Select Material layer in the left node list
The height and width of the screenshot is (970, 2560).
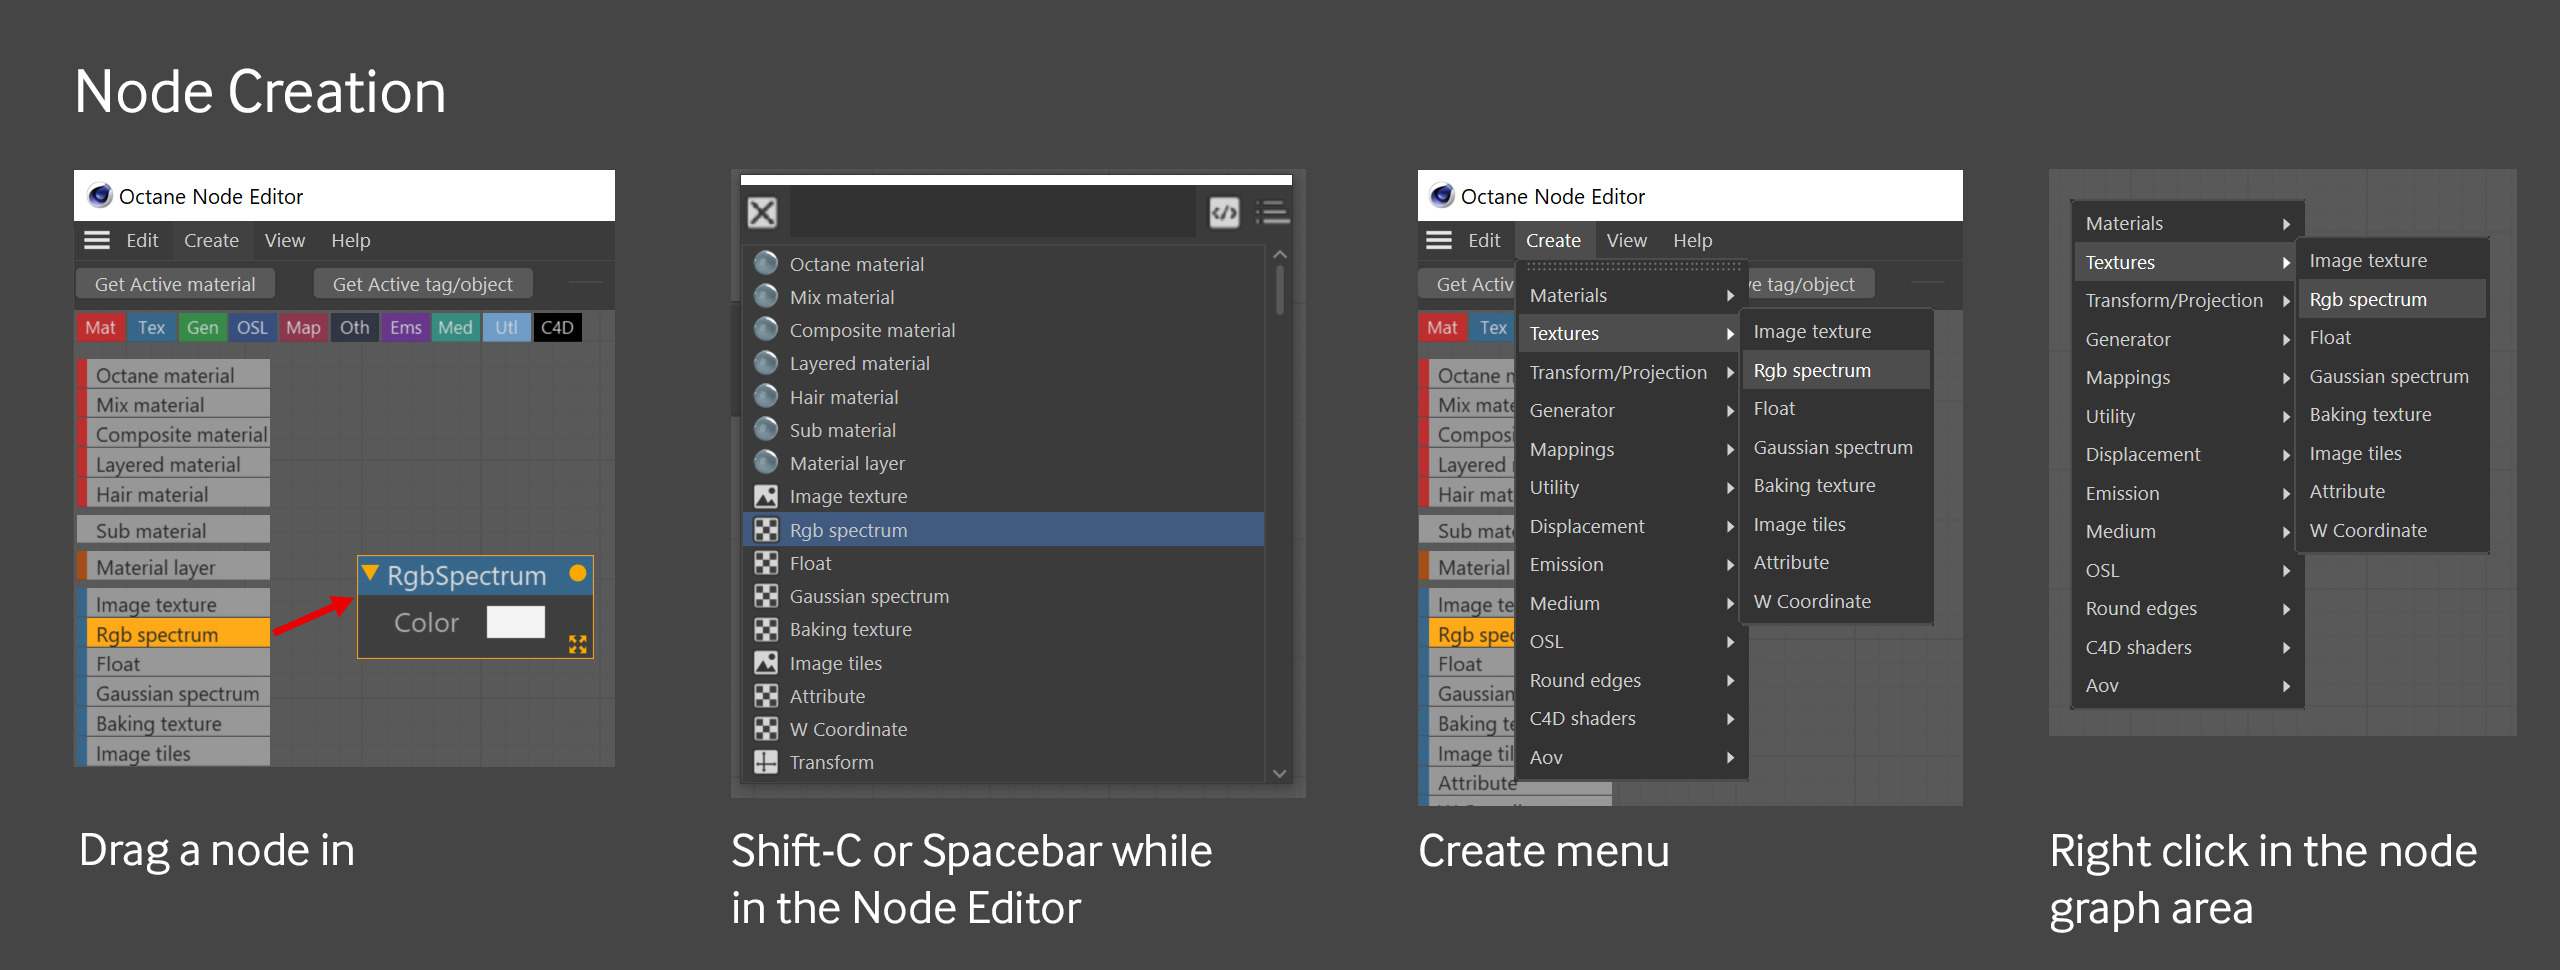(x=173, y=567)
